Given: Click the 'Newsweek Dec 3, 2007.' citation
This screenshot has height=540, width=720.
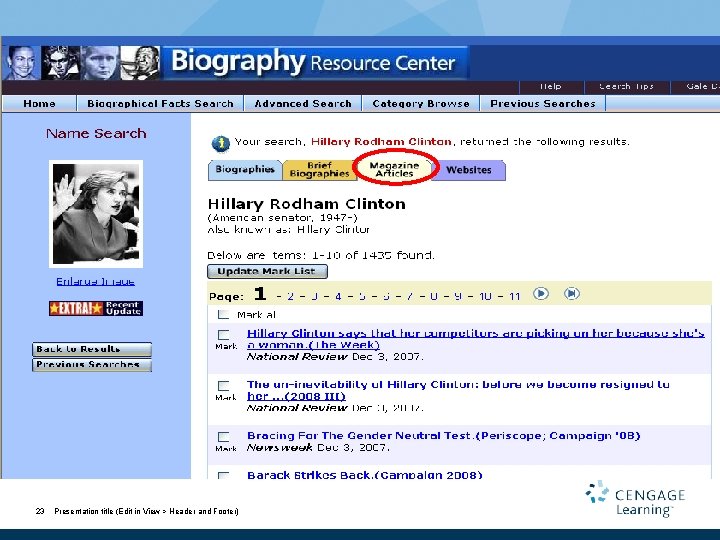Looking at the screenshot, I should [318, 447].
